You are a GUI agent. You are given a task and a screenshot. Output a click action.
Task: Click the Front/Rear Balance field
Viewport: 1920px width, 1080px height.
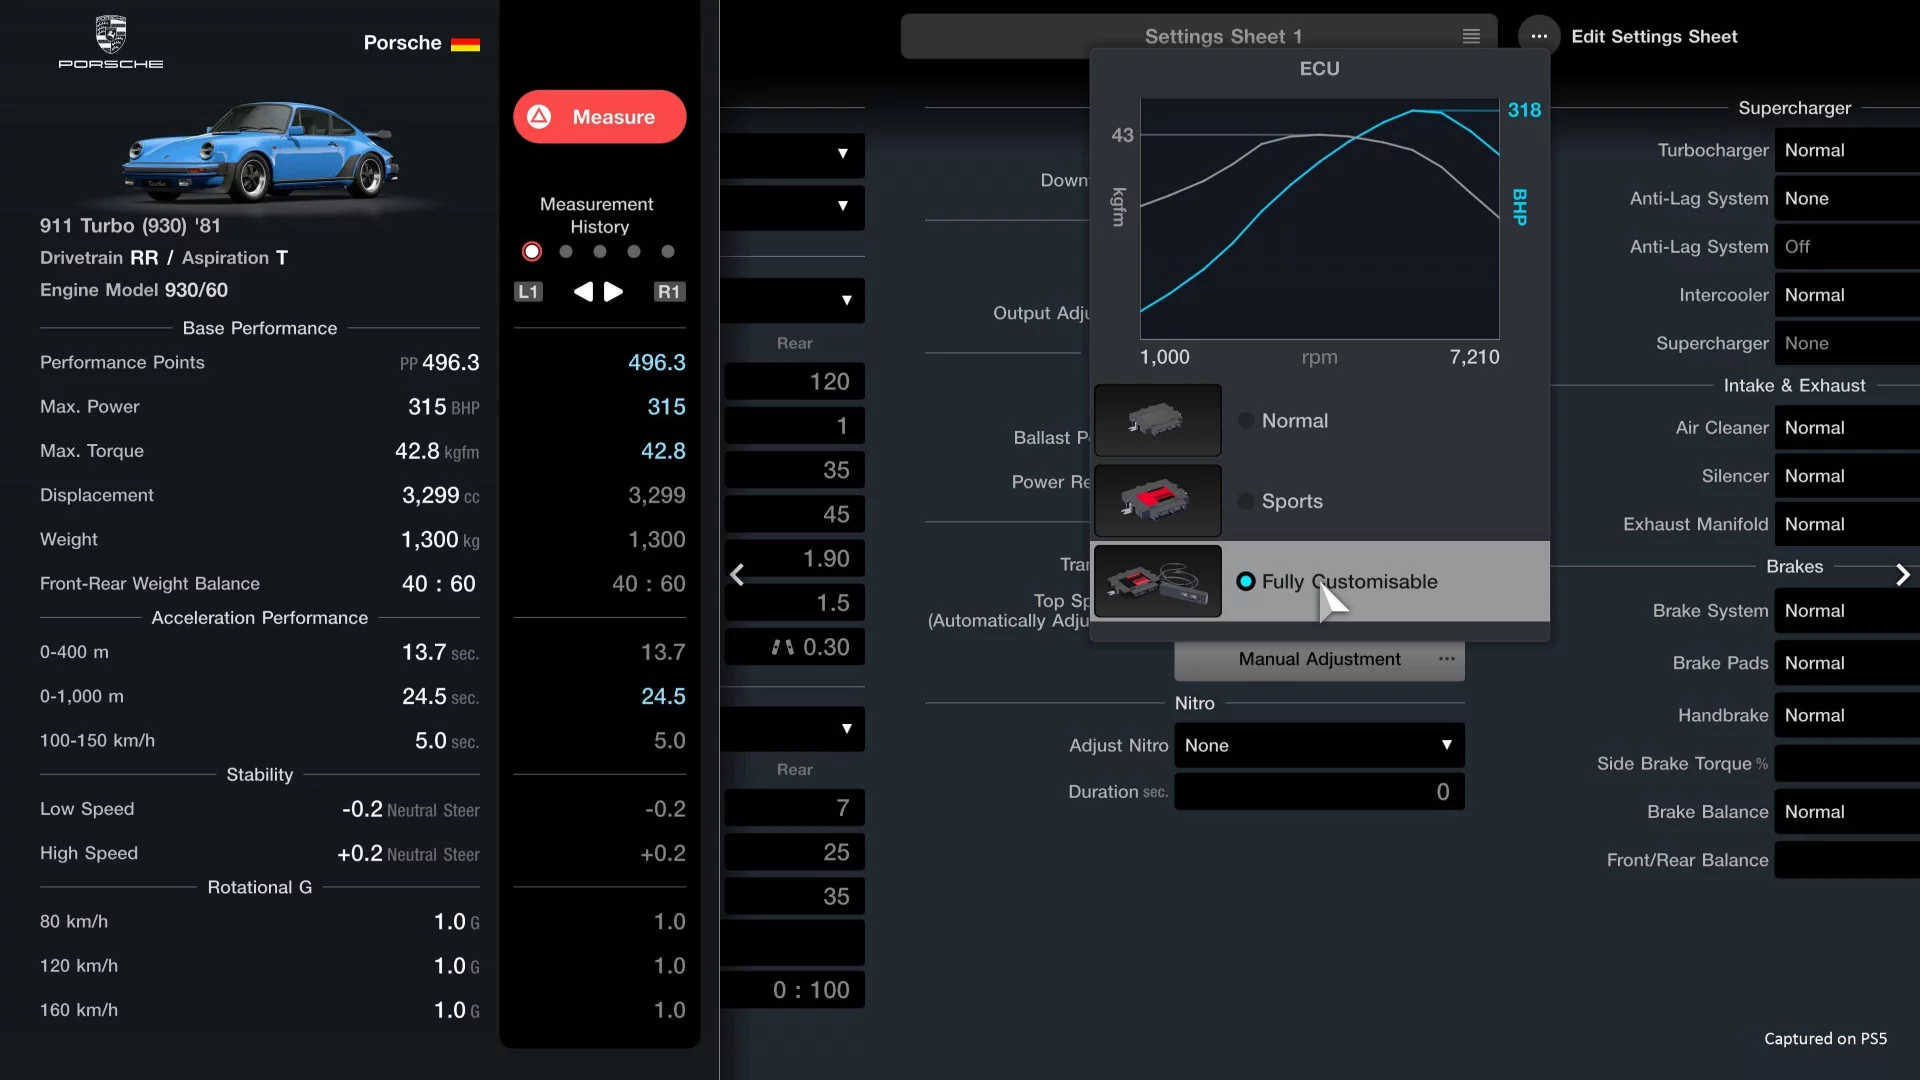(x=1847, y=860)
